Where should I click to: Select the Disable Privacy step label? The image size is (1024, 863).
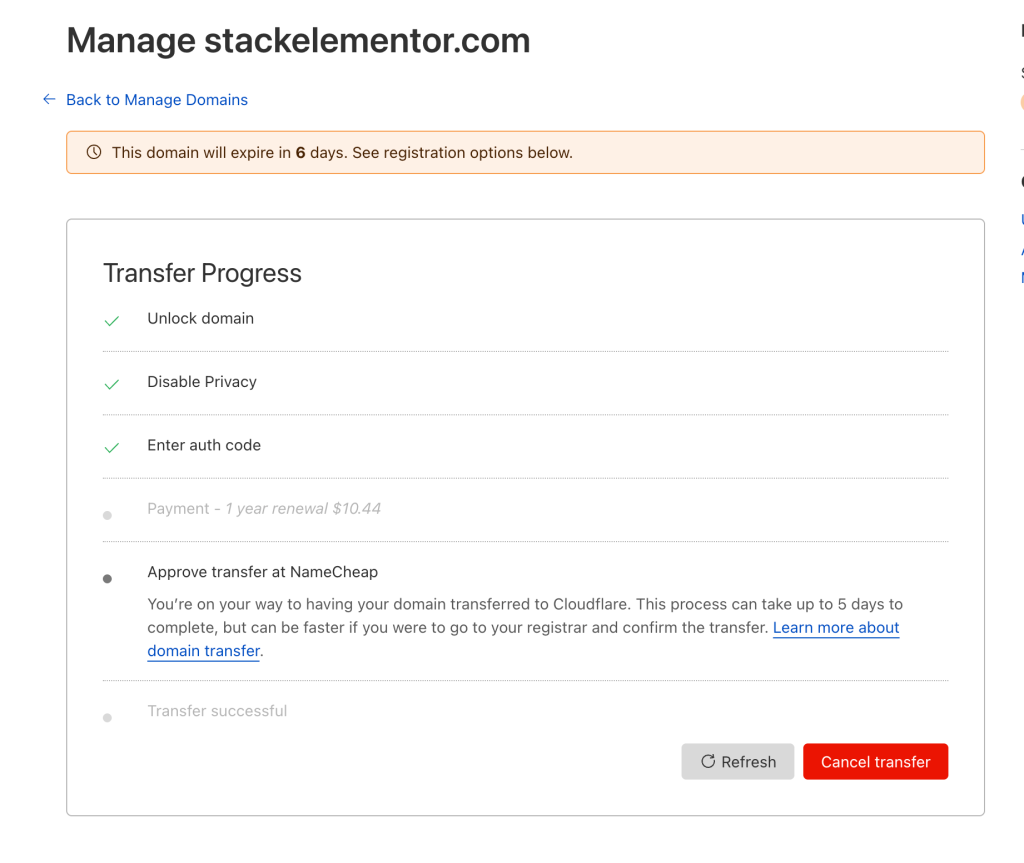202,382
